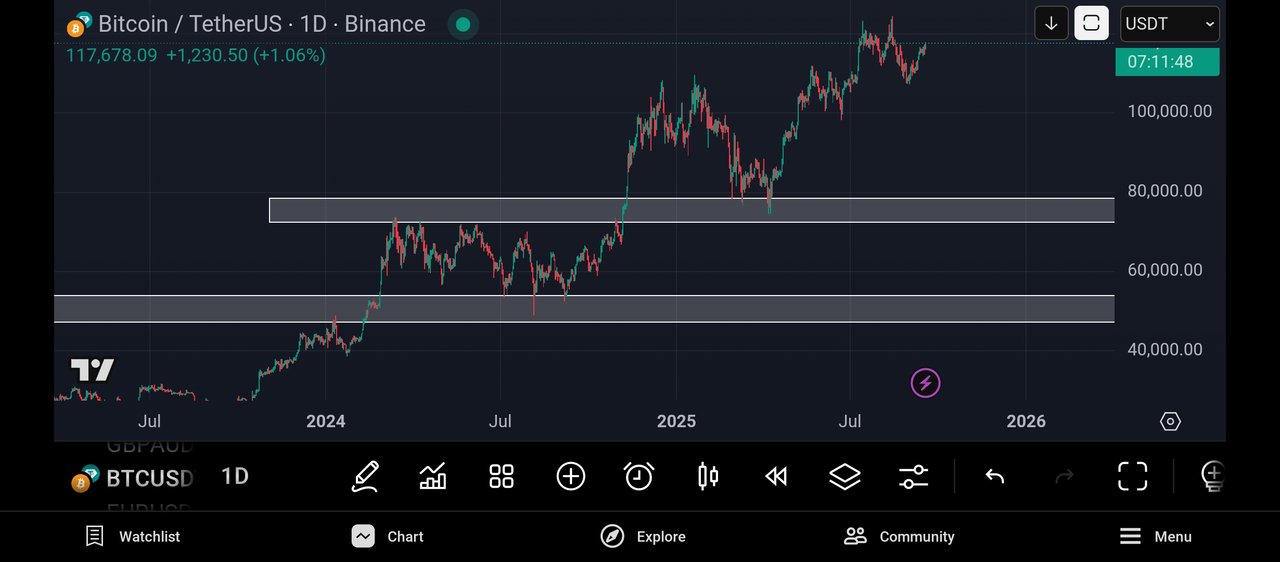Click the 2024 time axis label

point(326,421)
